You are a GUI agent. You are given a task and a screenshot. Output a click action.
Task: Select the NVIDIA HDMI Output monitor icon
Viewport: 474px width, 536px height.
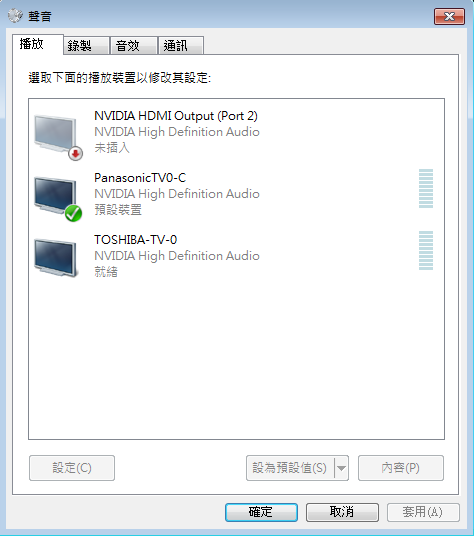point(55,134)
